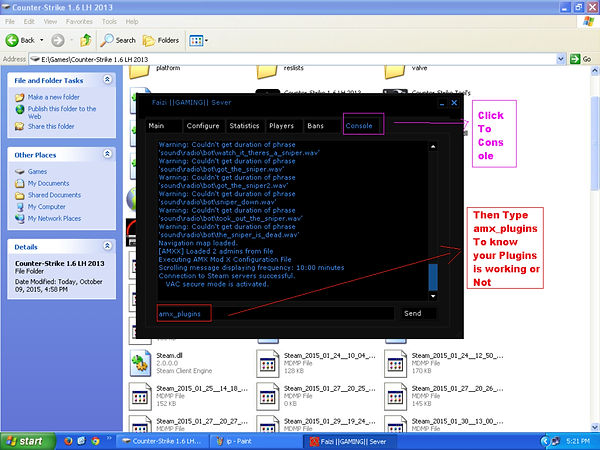Open the File menu
600x450 pixels.
point(10,21)
